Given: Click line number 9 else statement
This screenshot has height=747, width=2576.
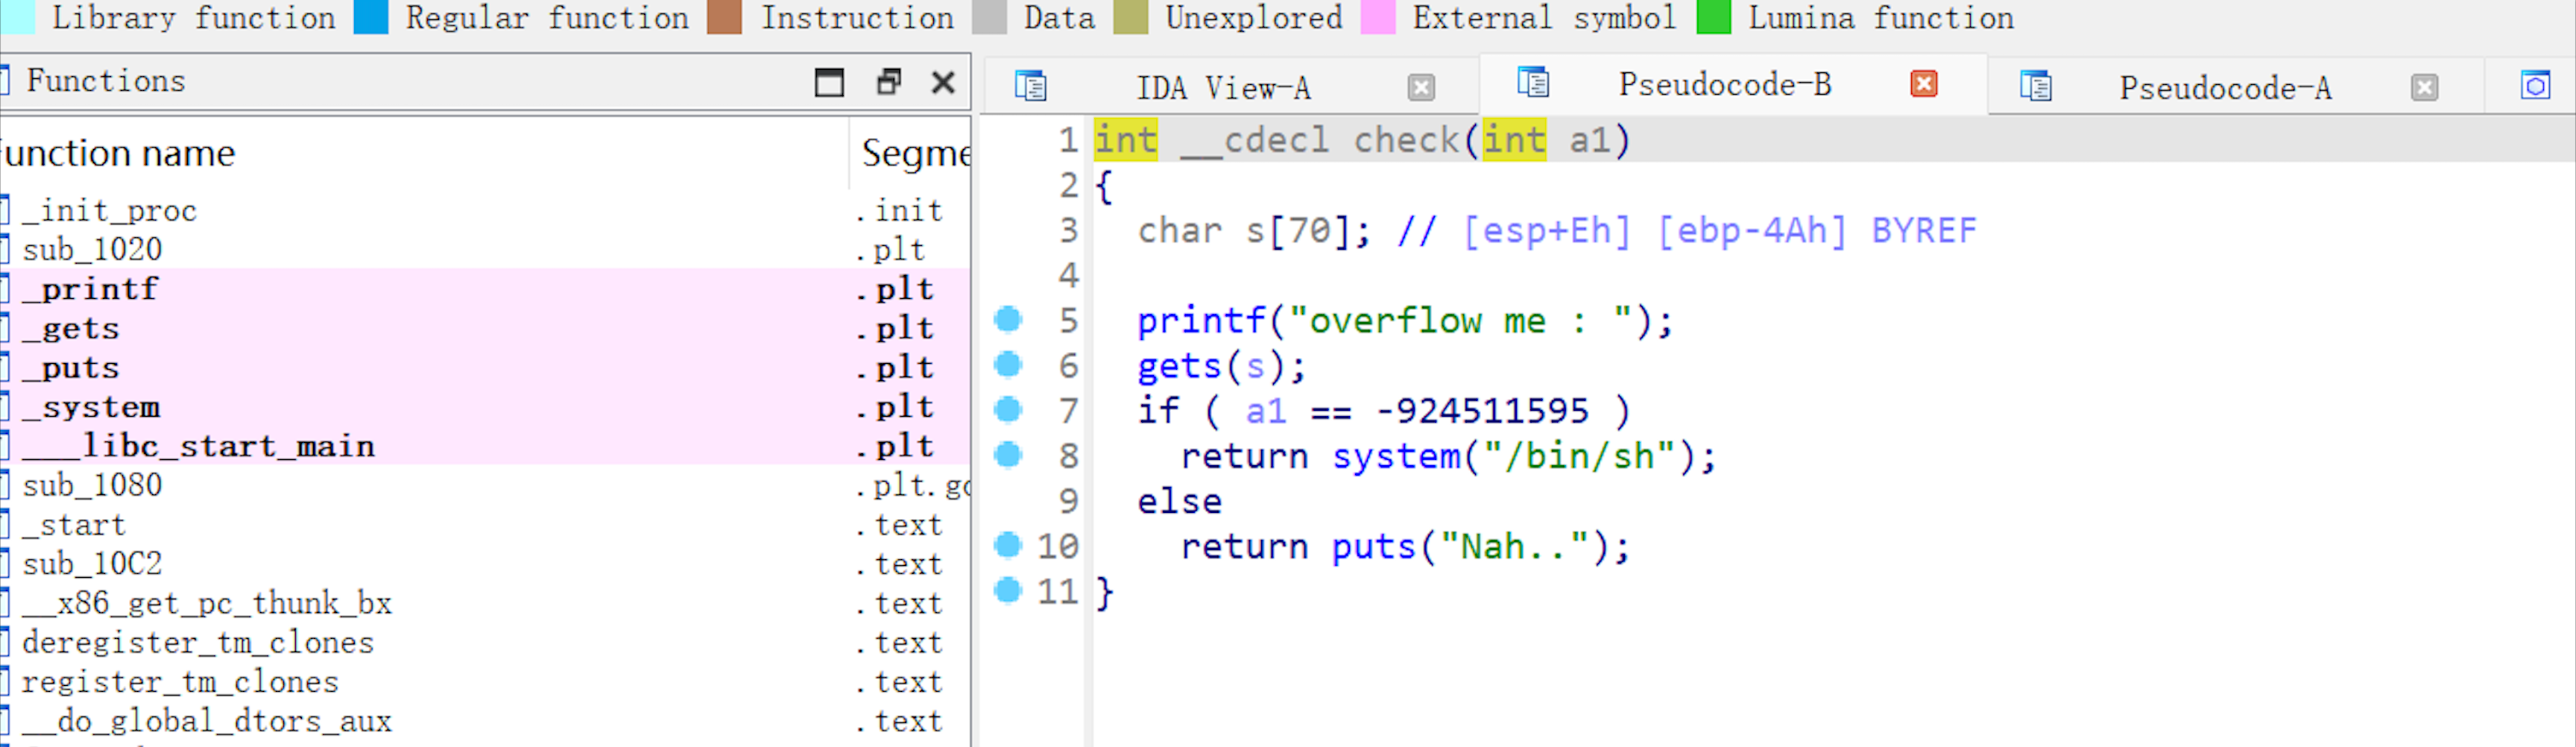Looking at the screenshot, I should coord(1069,501).
